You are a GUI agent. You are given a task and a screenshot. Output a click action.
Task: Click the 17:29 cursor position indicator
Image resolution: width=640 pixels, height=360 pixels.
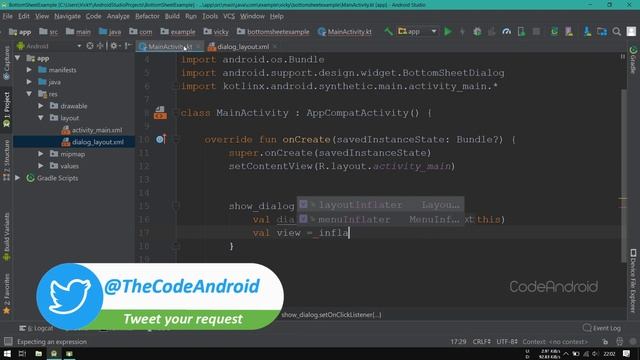pyautogui.click(x=458, y=341)
